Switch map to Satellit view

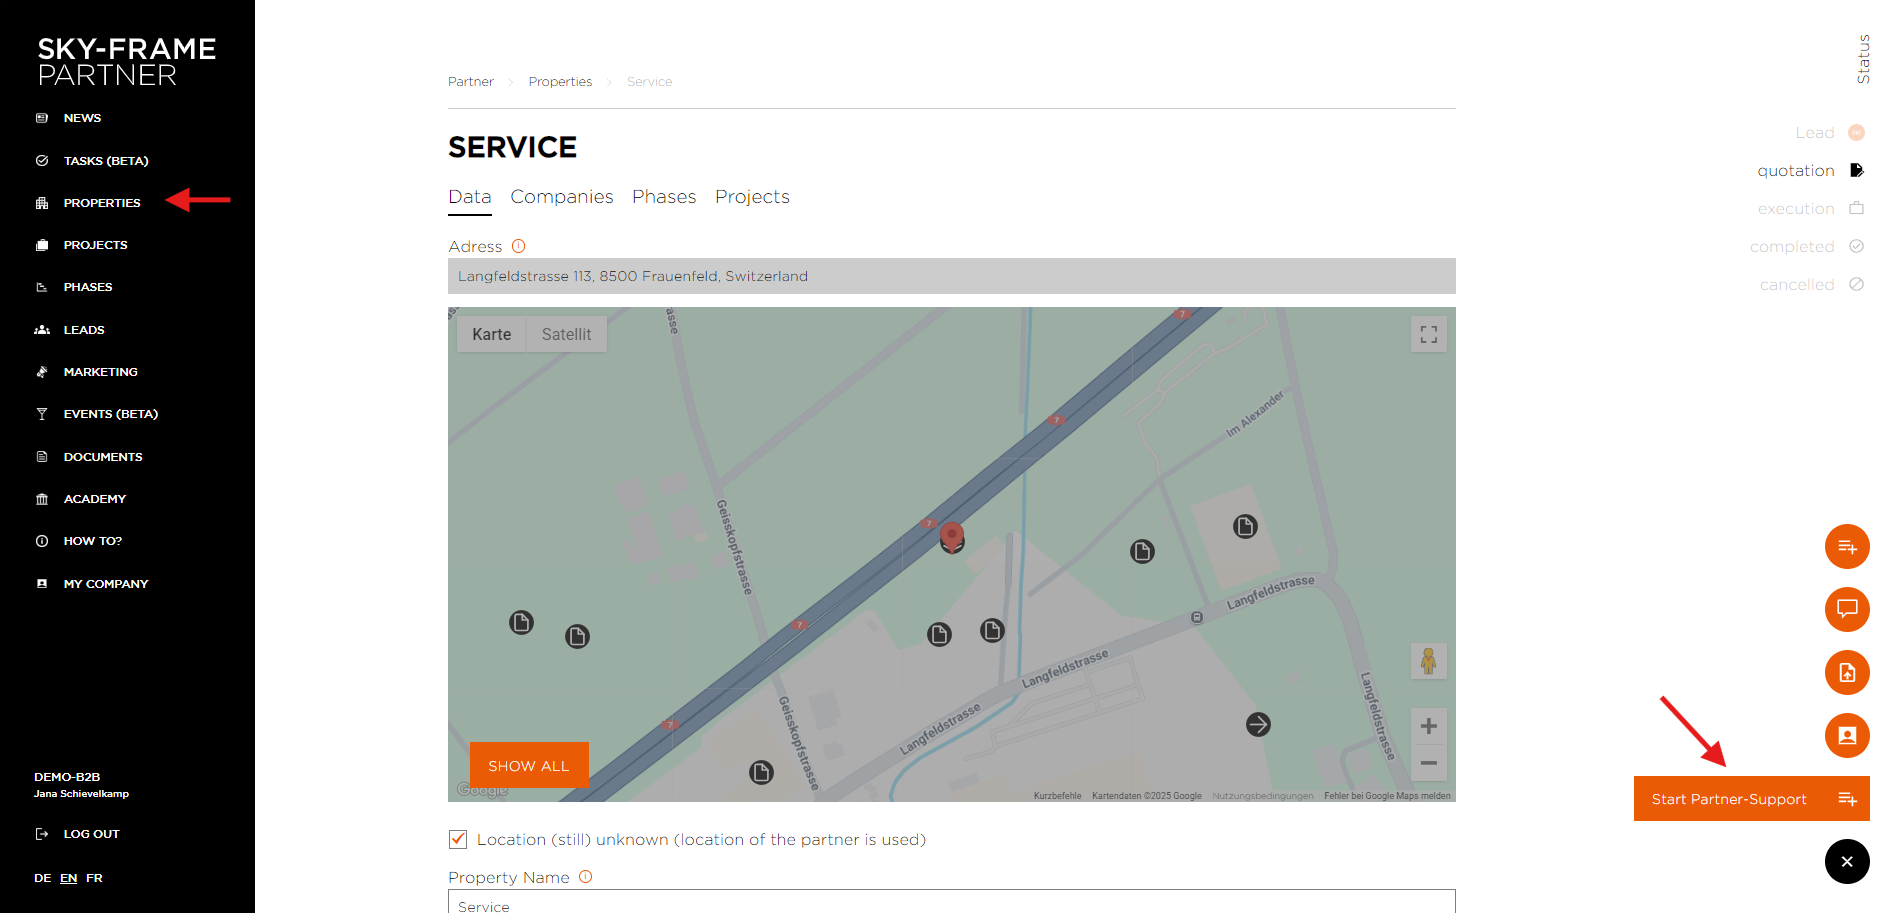(566, 334)
